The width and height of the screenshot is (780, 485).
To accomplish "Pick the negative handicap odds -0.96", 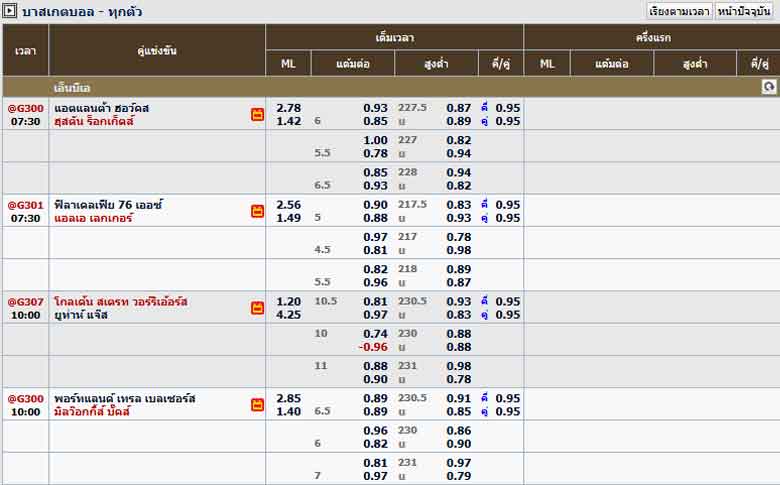I will 374,347.
